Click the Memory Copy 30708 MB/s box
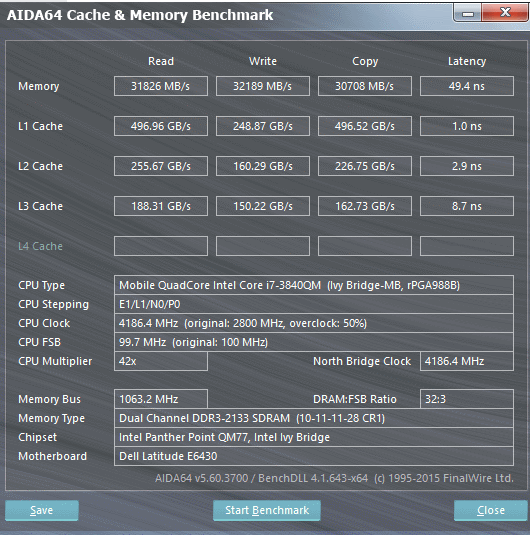This screenshot has height=535, width=530. coord(365,86)
